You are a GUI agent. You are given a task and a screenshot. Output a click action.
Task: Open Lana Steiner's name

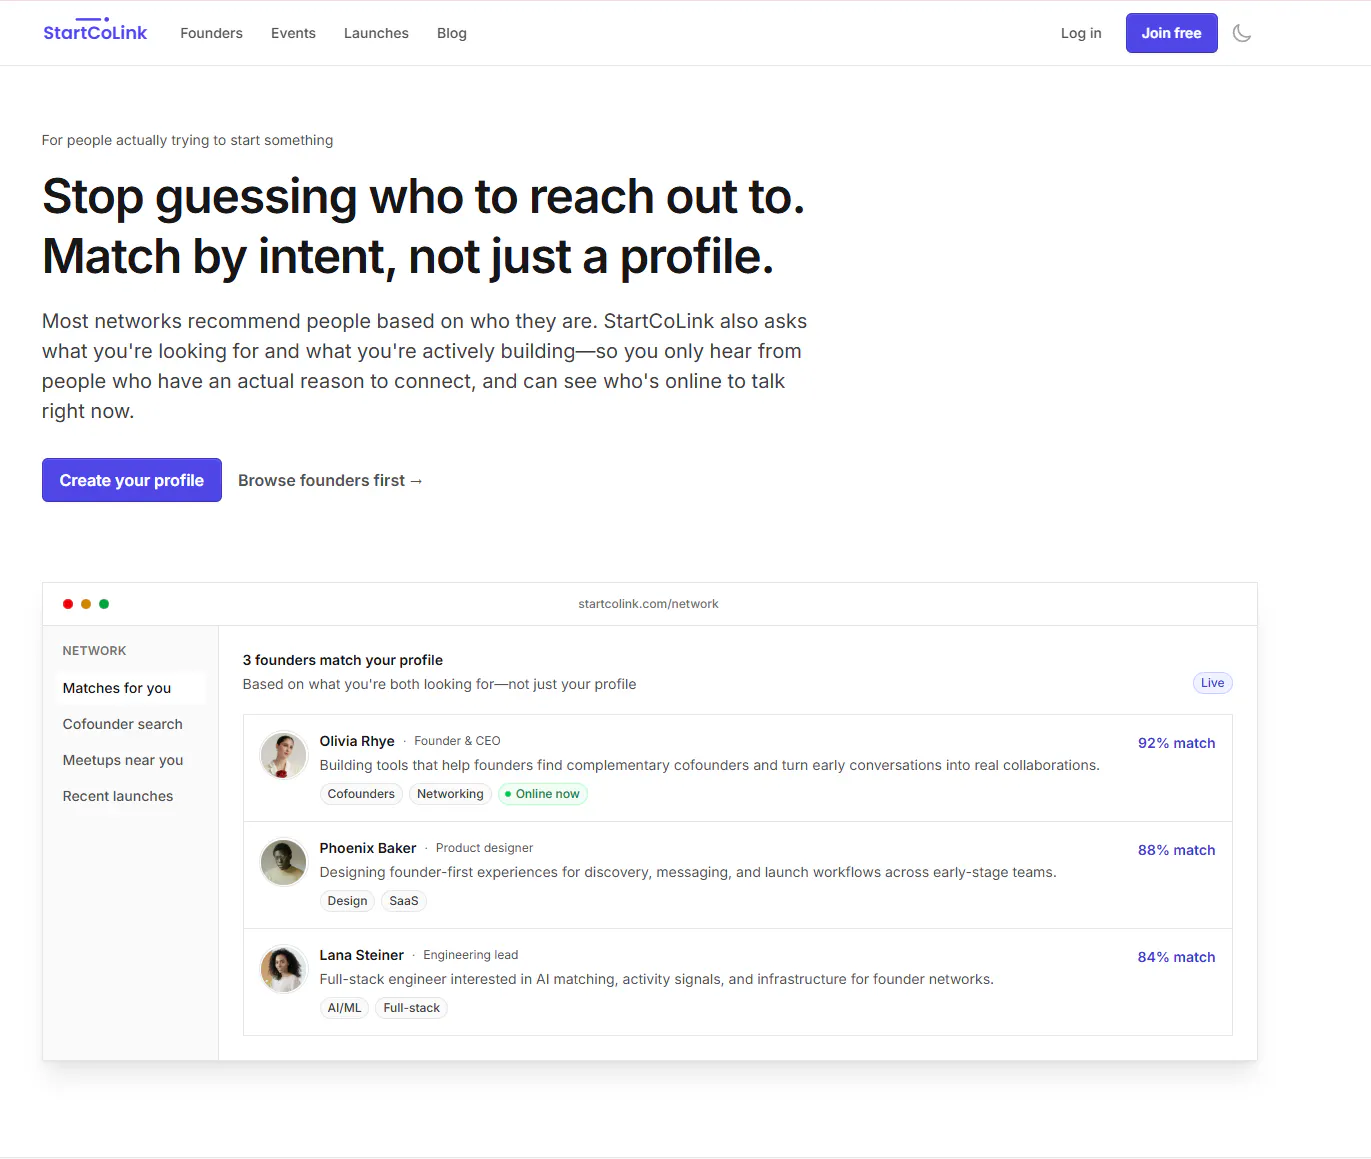click(362, 955)
